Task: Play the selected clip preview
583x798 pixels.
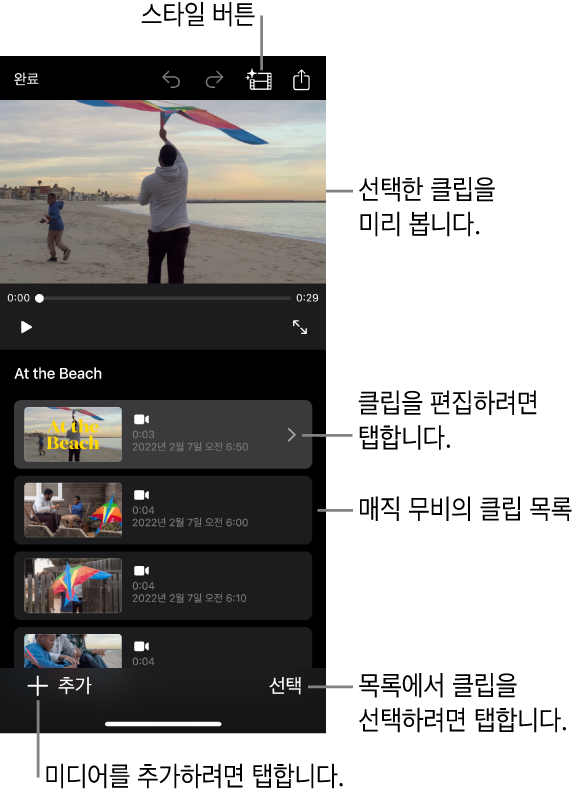Action: tap(26, 327)
